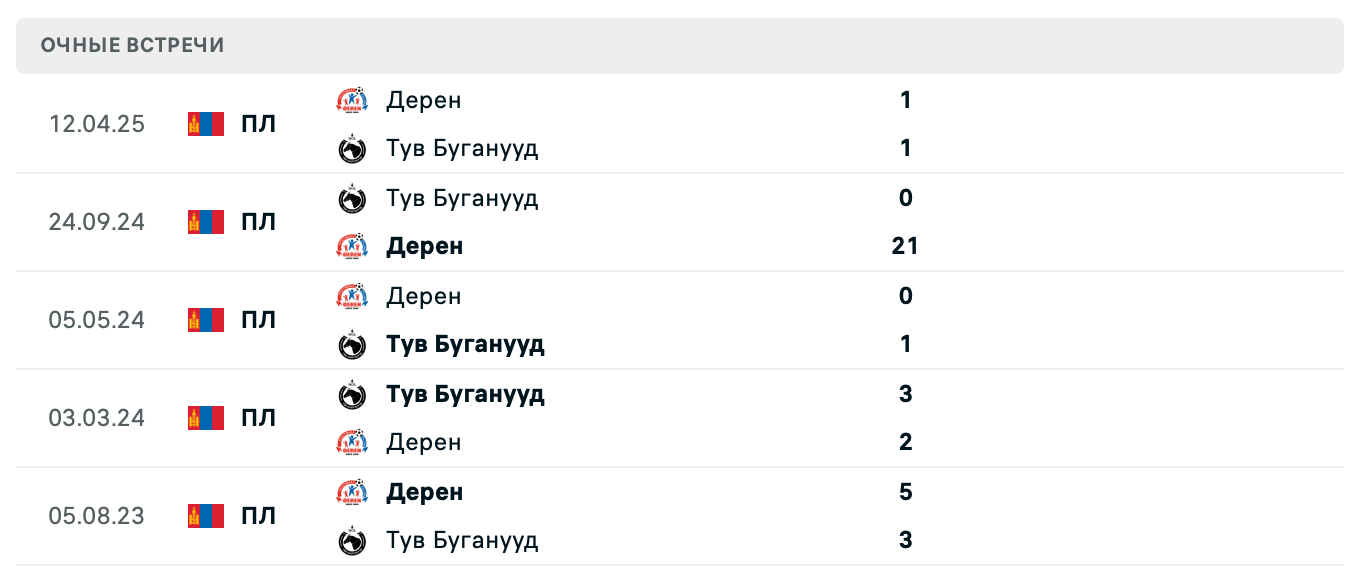Open match dated 05.05.24
Viewport: 1360px width, 582px height.
pos(97,320)
